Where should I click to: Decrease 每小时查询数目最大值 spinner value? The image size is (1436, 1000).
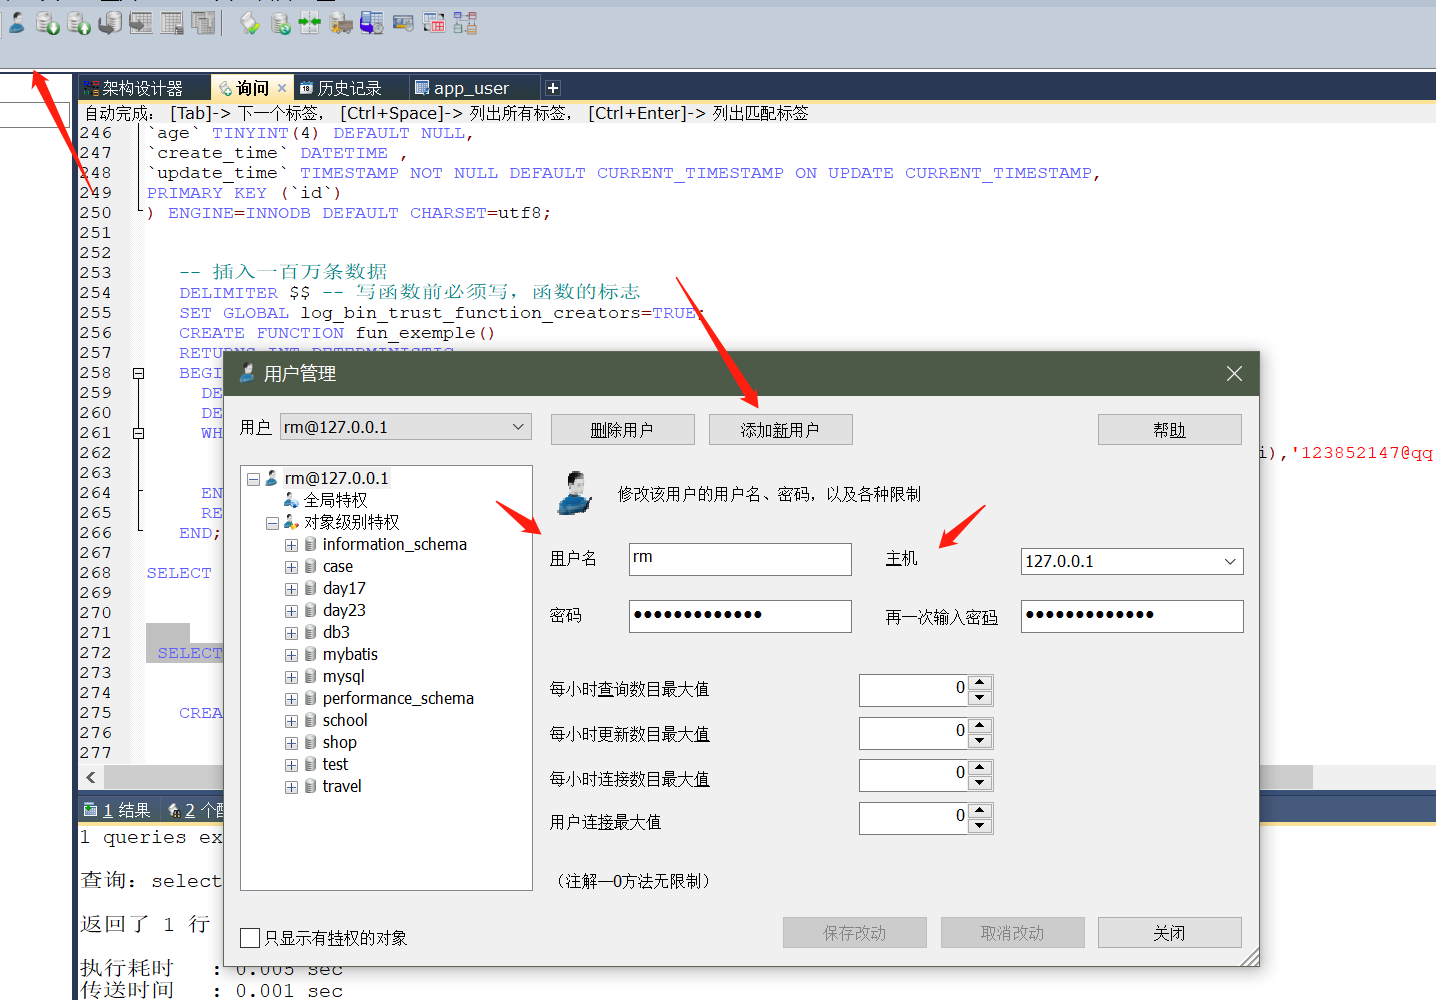point(980,697)
